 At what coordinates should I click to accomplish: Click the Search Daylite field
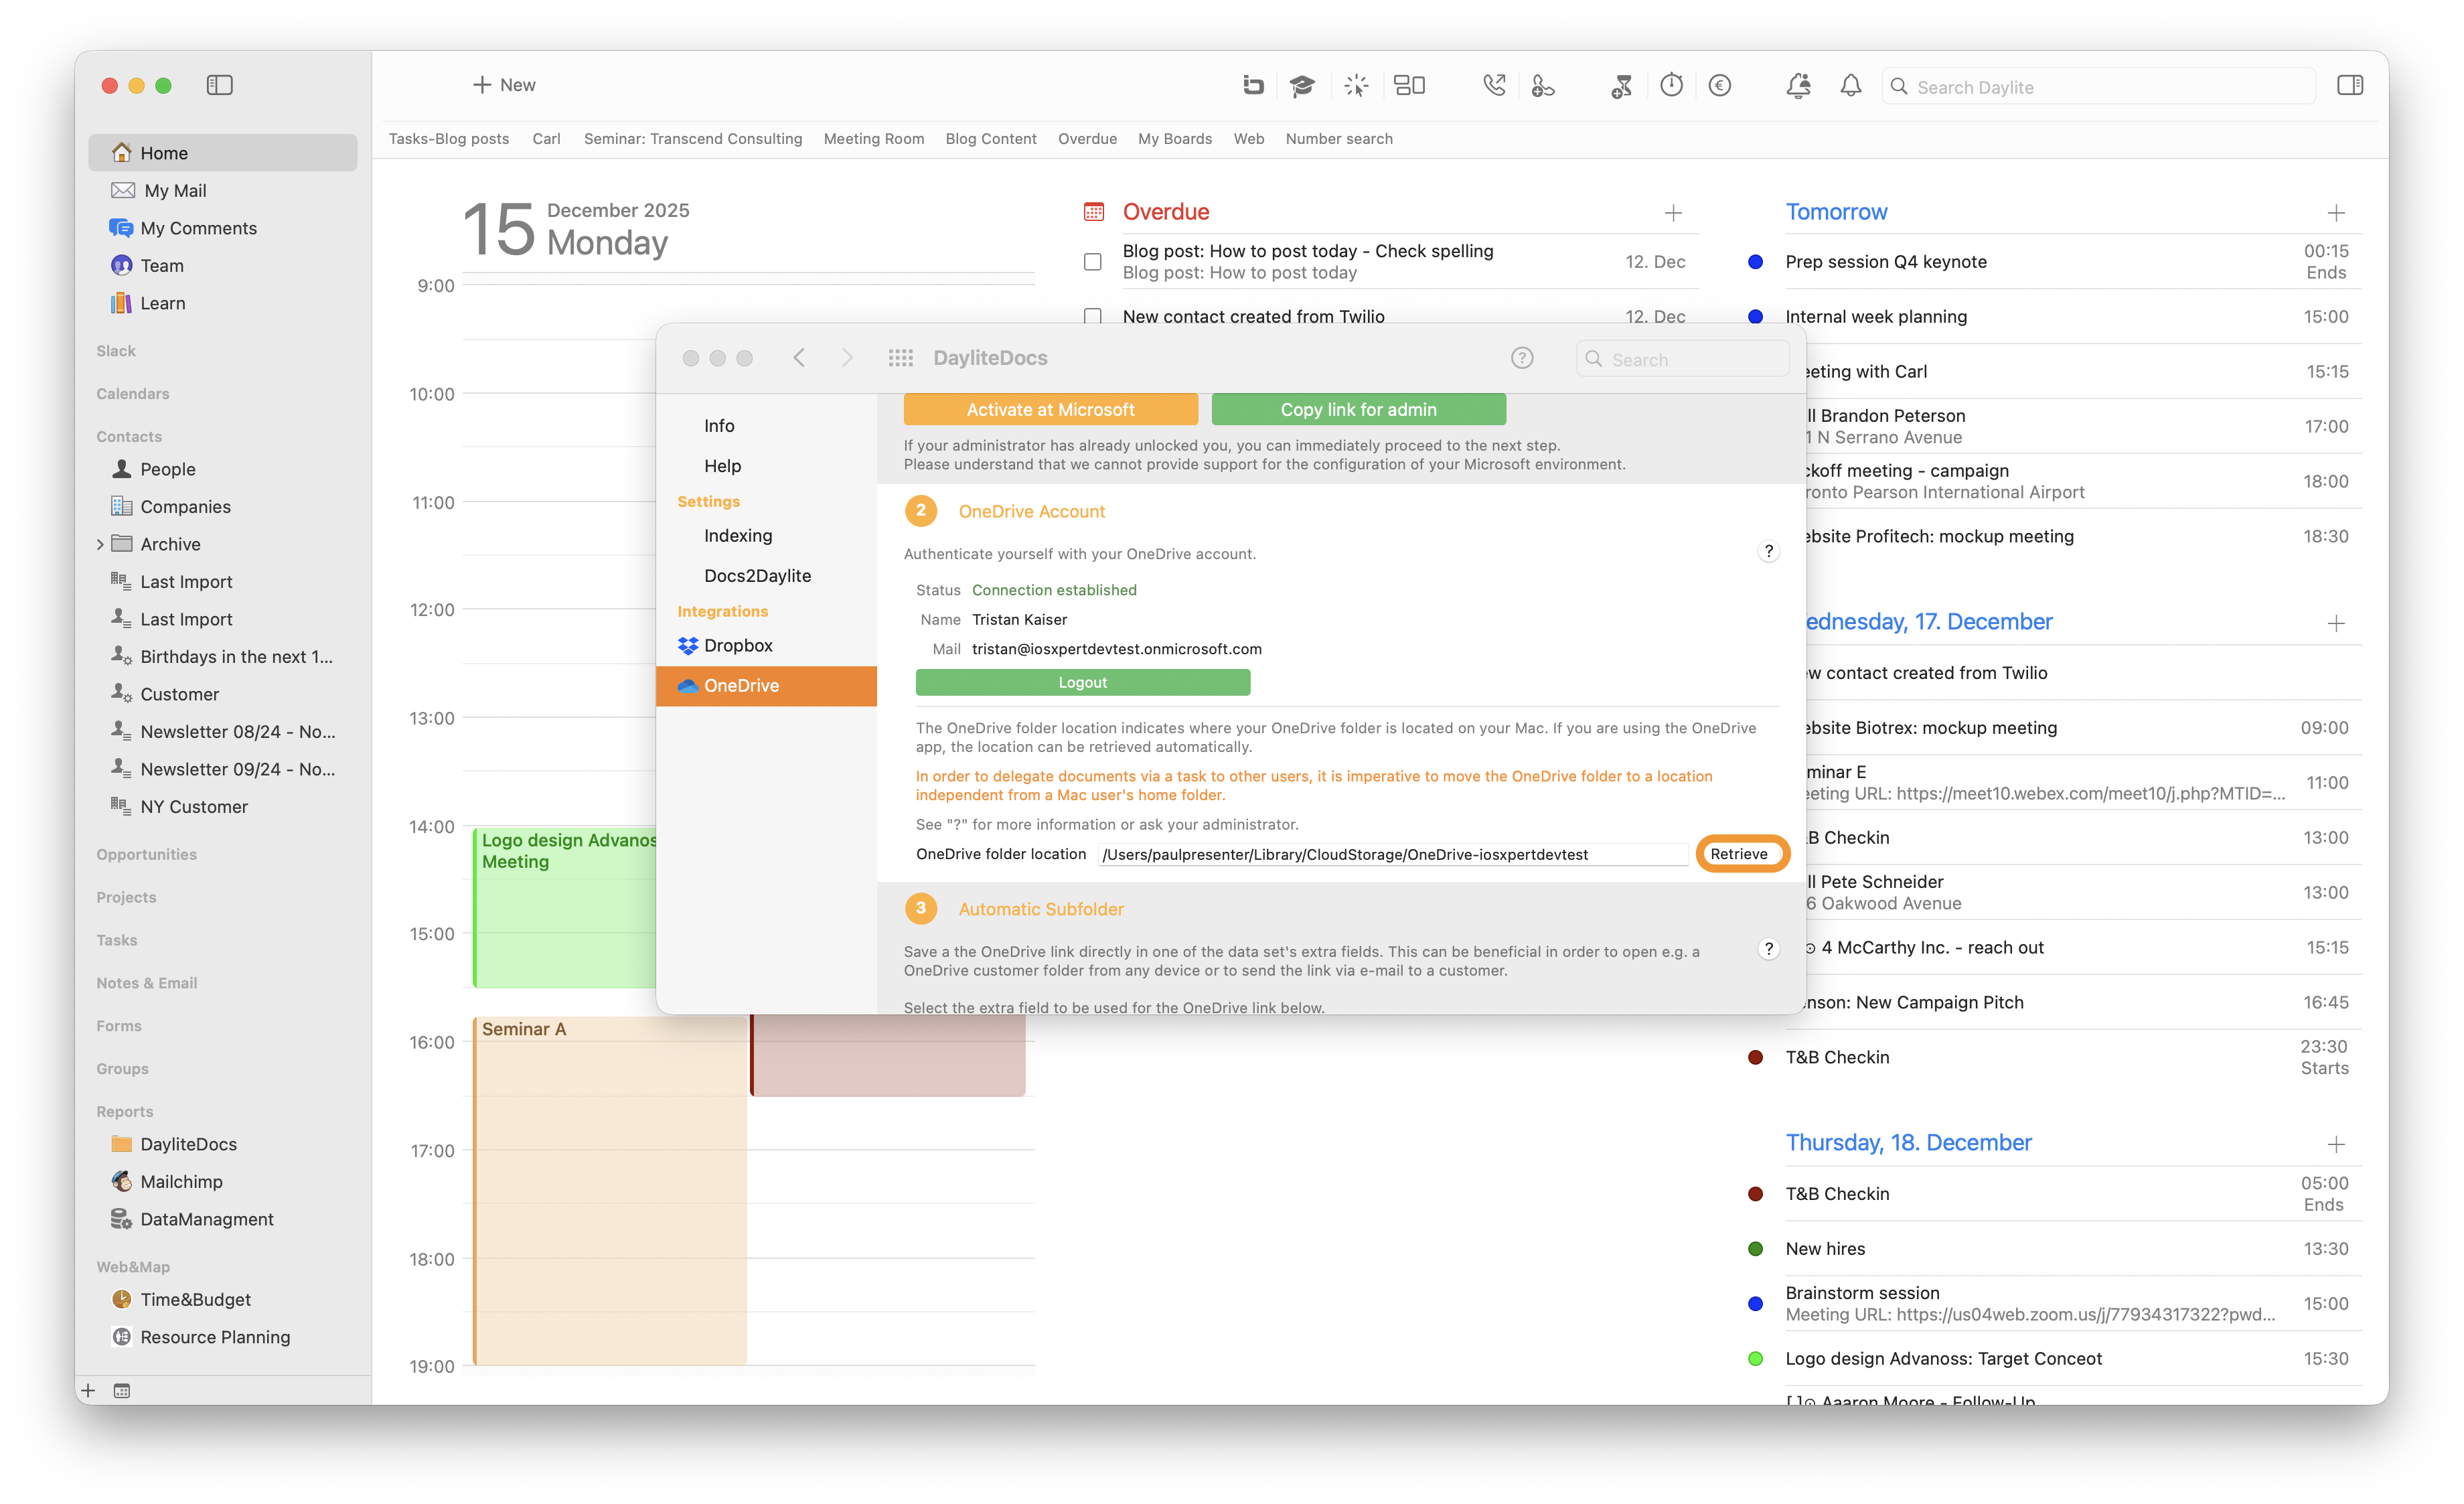tap(2098, 87)
